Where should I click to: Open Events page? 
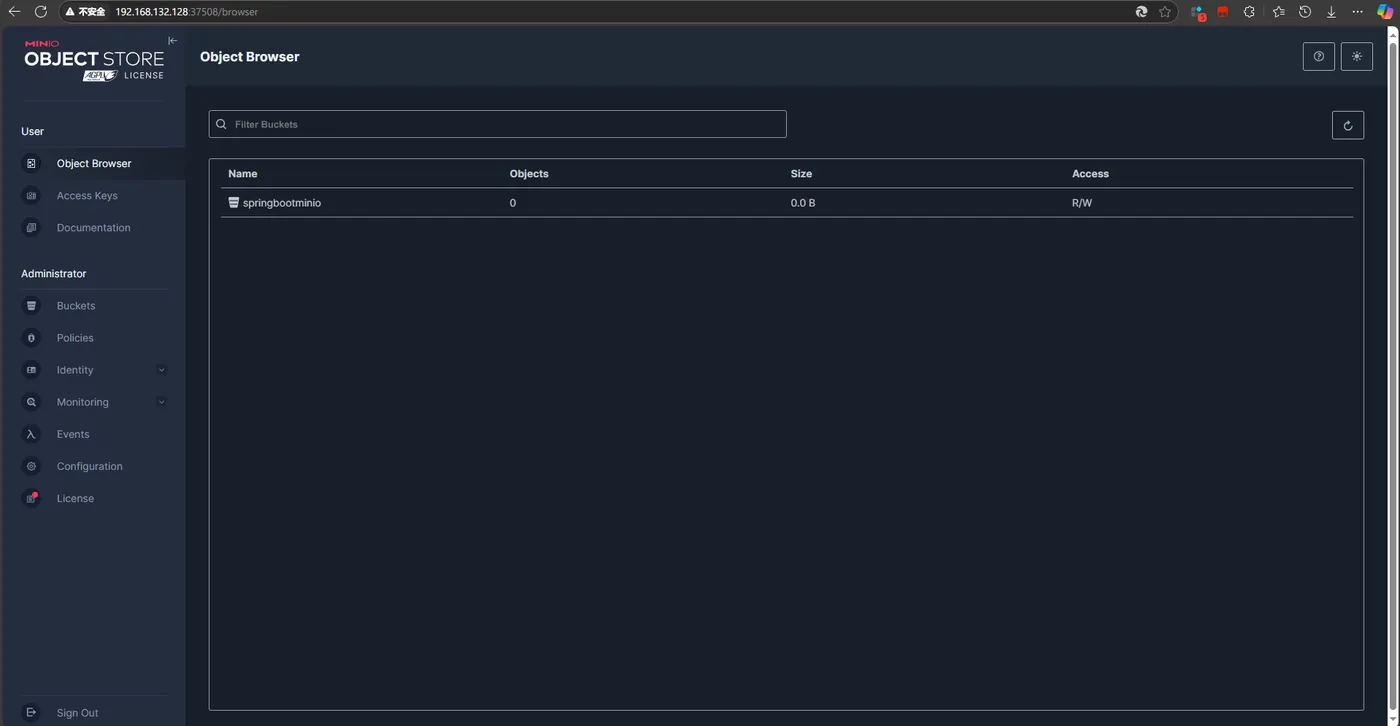[73, 434]
